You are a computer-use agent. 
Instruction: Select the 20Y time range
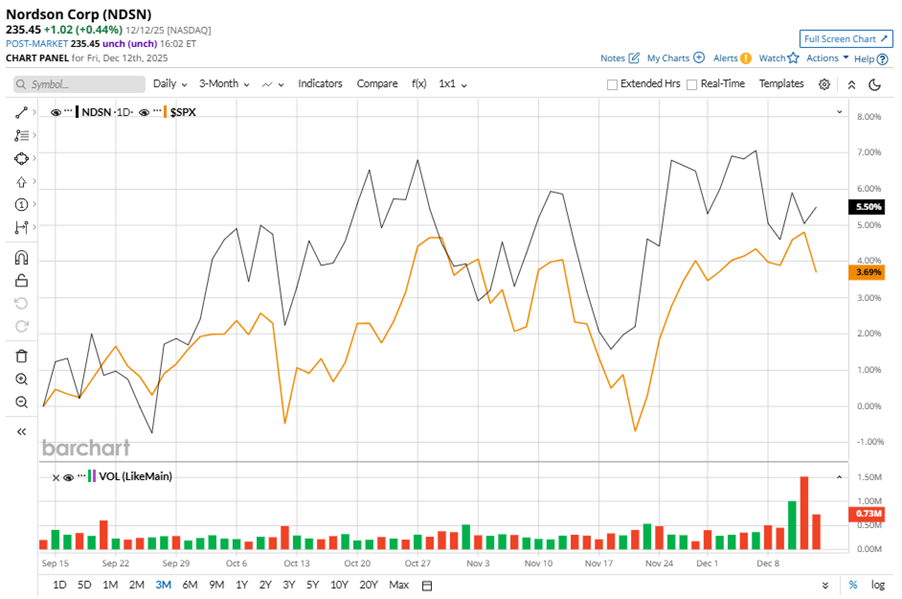(x=368, y=585)
